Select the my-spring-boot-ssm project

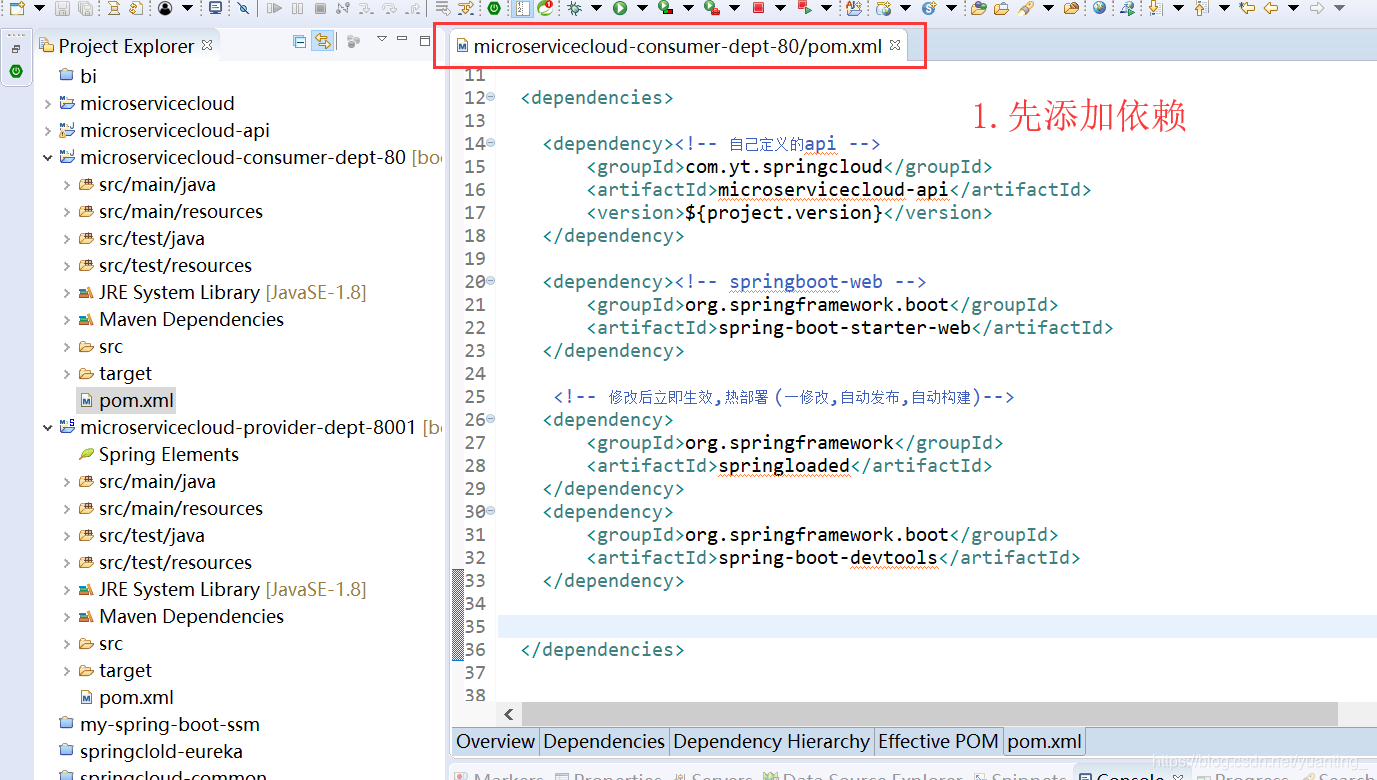tap(169, 724)
